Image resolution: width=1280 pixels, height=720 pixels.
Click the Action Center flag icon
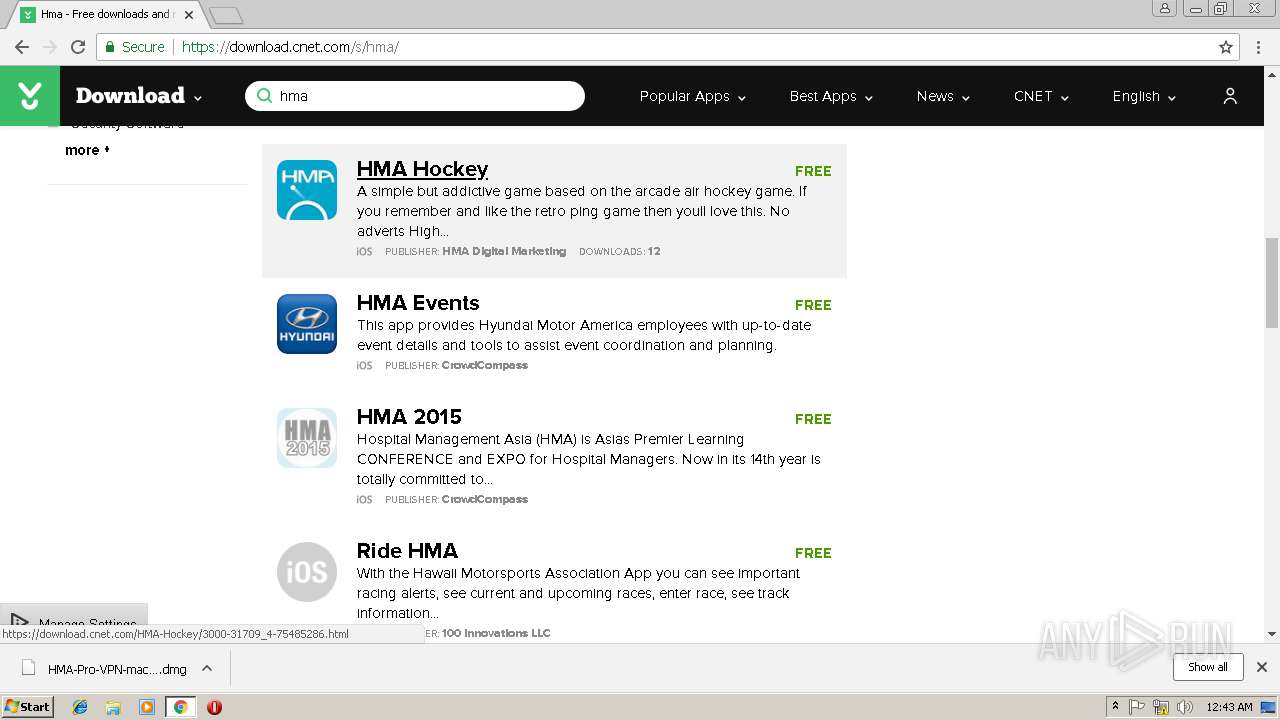pos(1137,707)
